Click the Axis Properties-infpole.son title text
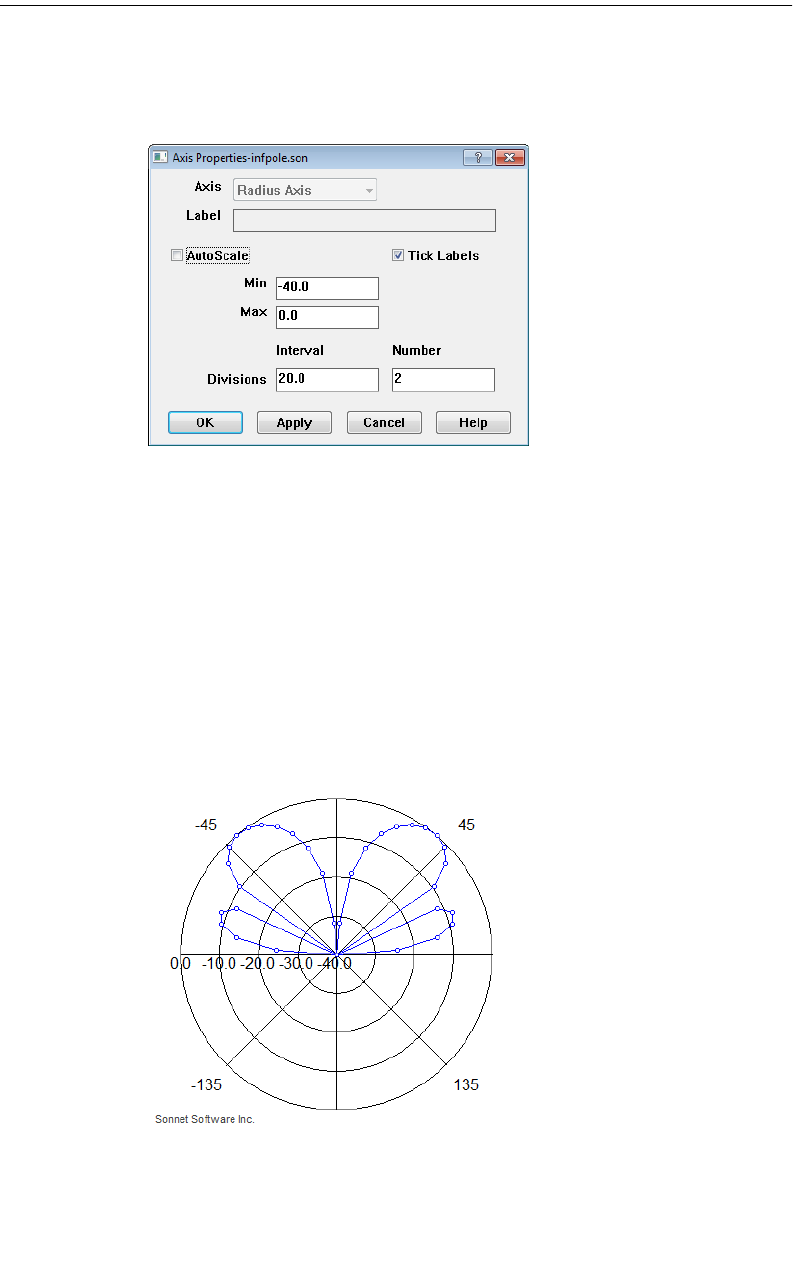 tap(240, 158)
